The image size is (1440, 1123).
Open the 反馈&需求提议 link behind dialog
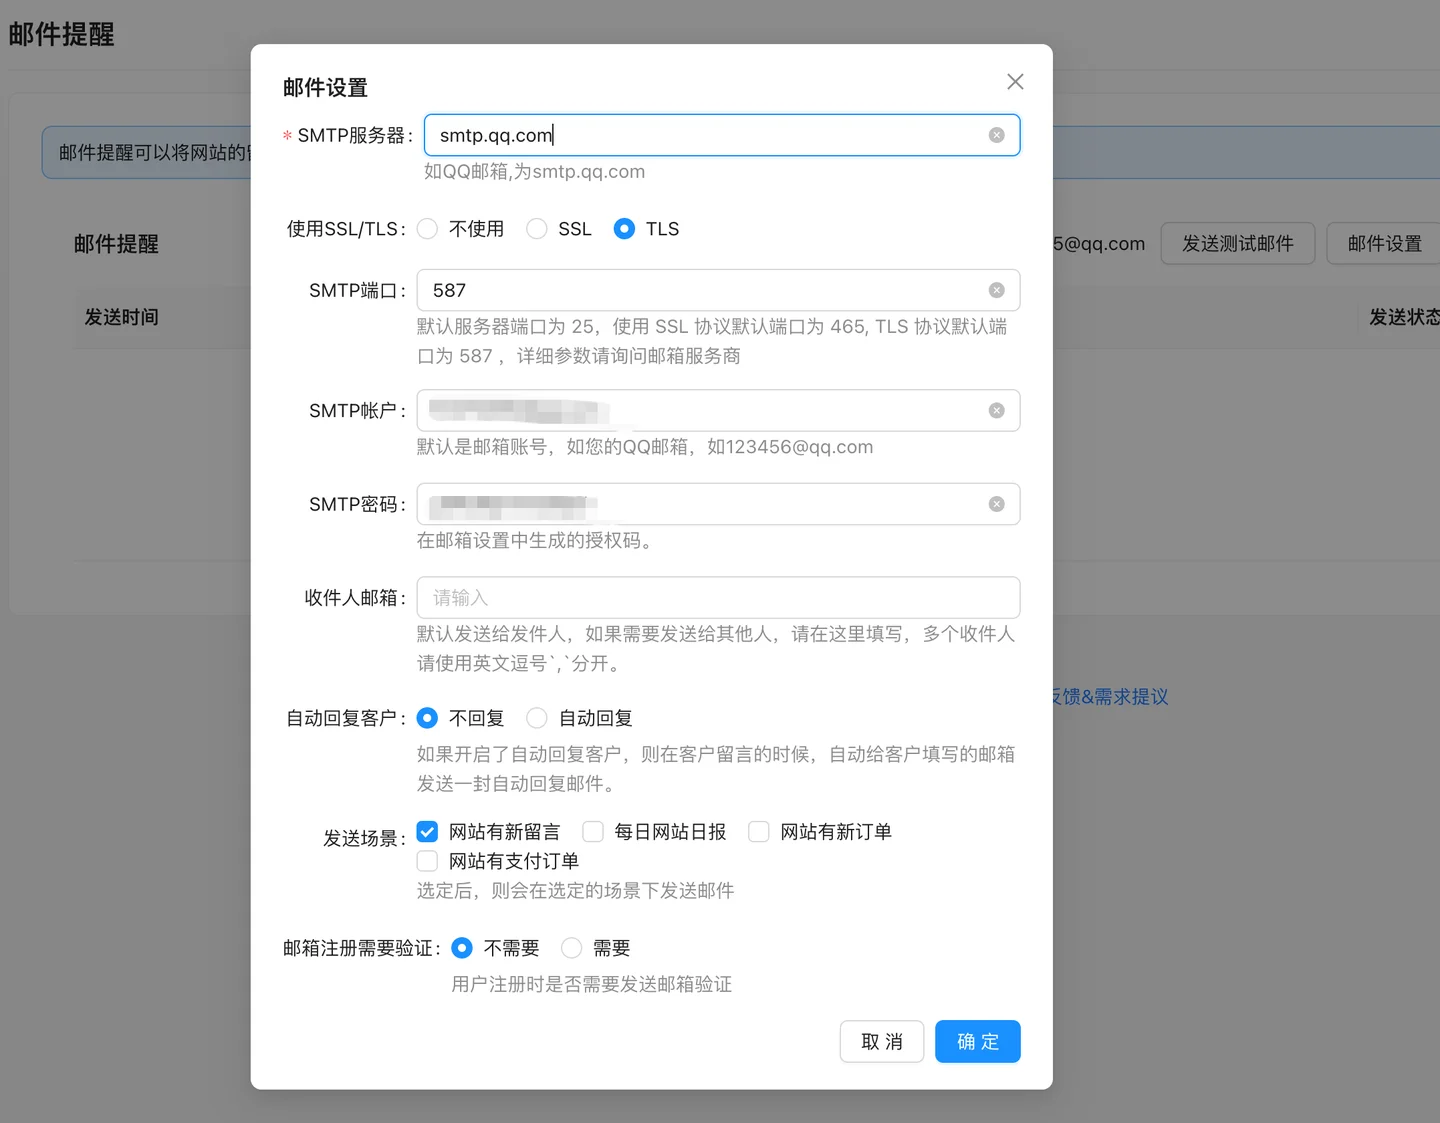(1110, 697)
